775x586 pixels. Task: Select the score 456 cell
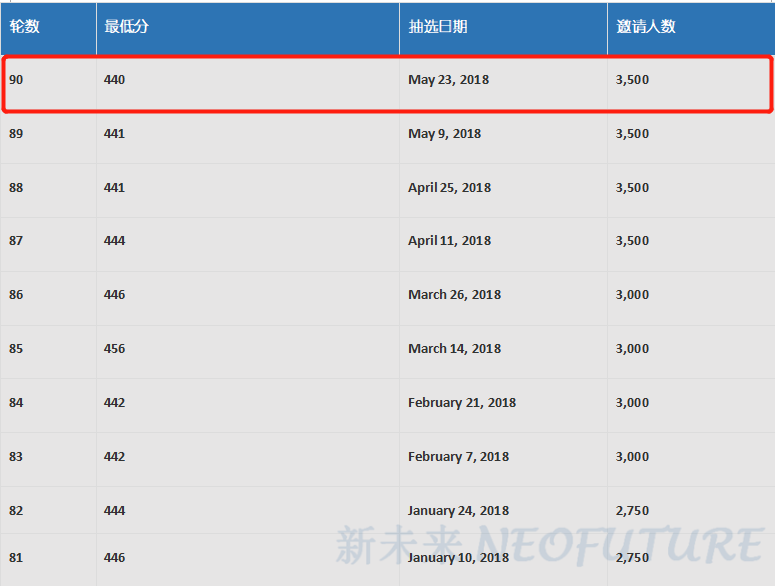click(x=114, y=349)
